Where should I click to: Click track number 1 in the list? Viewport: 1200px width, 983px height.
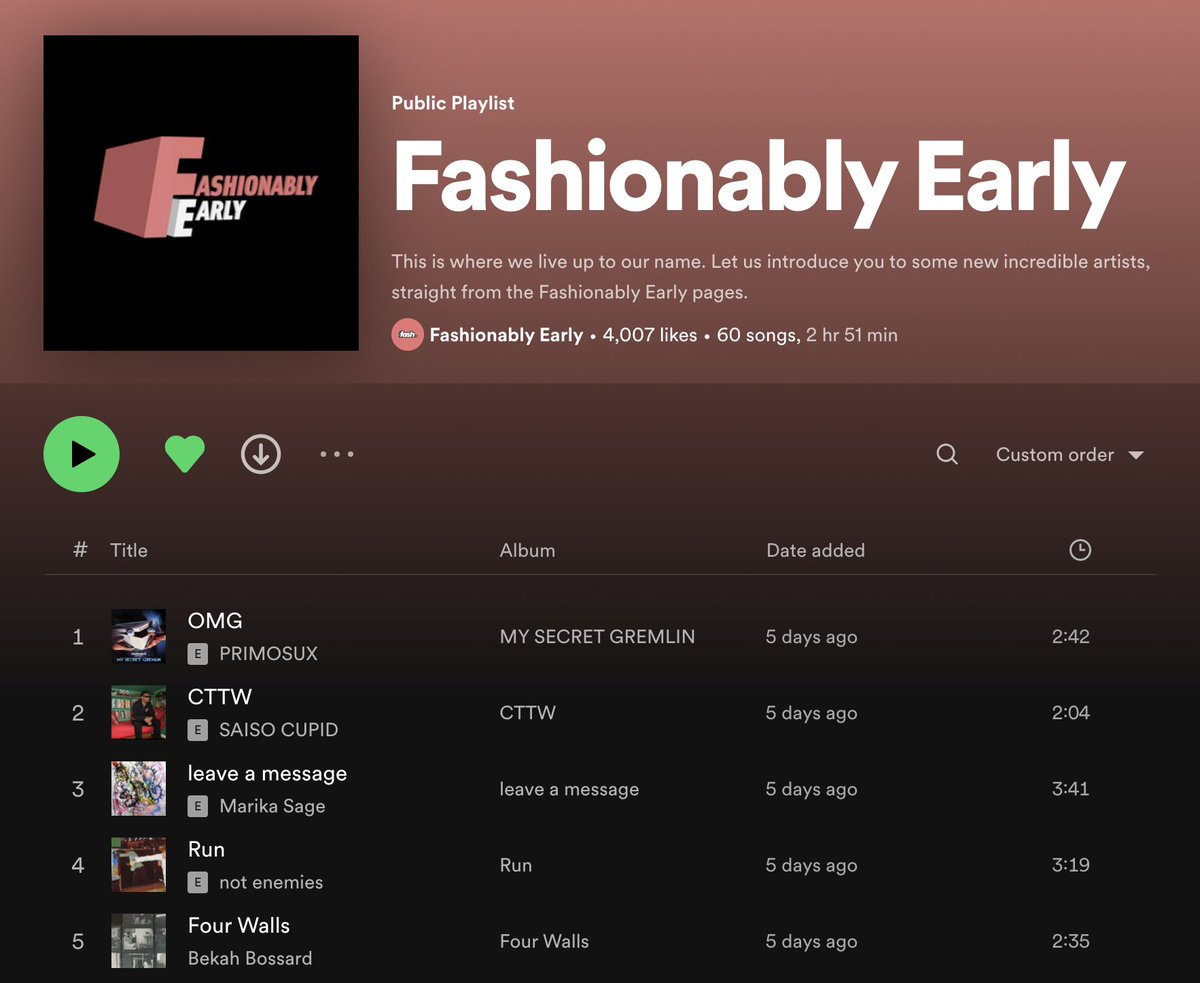pyautogui.click(x=78, y=637)
